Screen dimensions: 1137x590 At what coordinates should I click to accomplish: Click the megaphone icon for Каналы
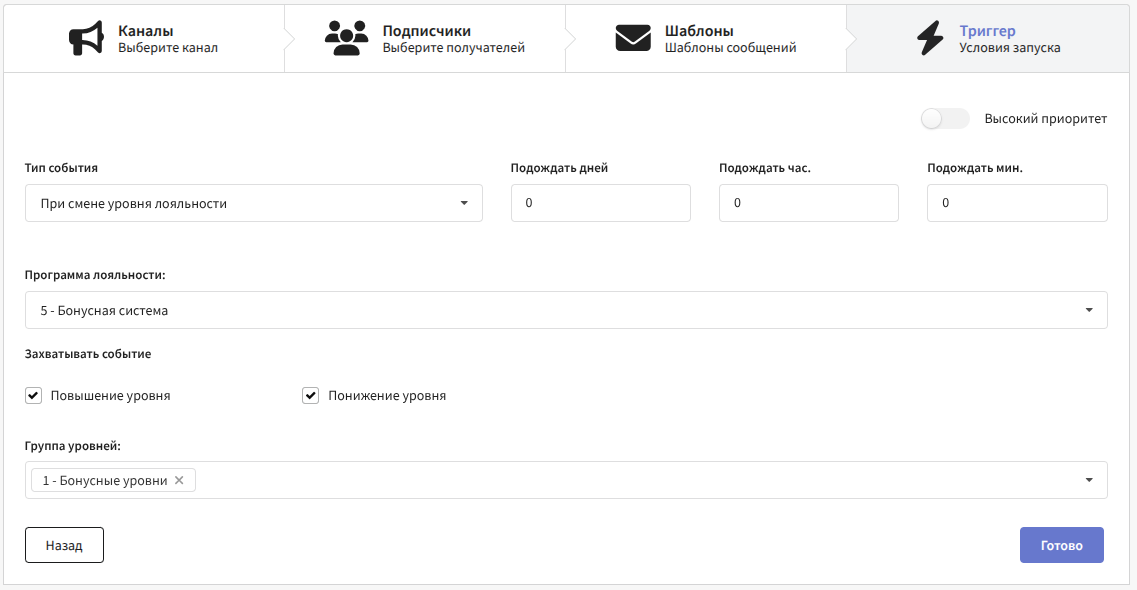(x=86, y=38)
